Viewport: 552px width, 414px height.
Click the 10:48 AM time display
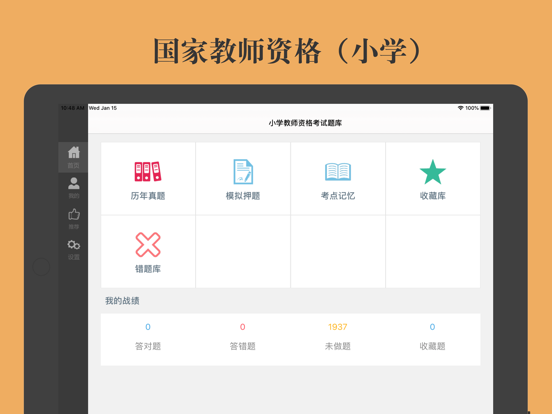coord(73,108)
